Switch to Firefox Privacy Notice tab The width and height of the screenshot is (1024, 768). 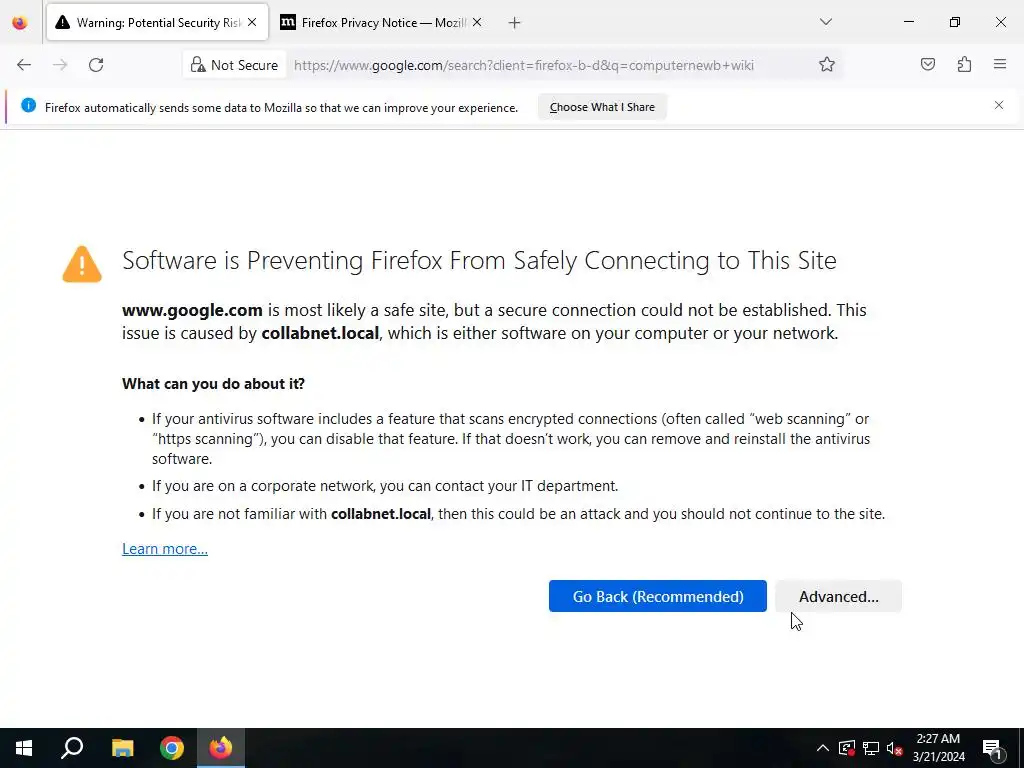point(375,22)
